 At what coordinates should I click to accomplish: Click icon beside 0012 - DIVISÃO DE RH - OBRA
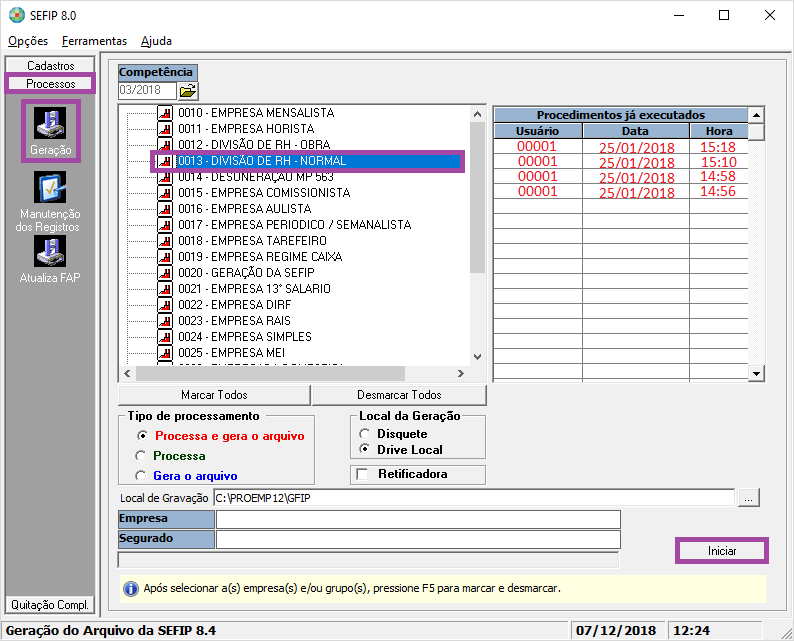tap(165, 144)
